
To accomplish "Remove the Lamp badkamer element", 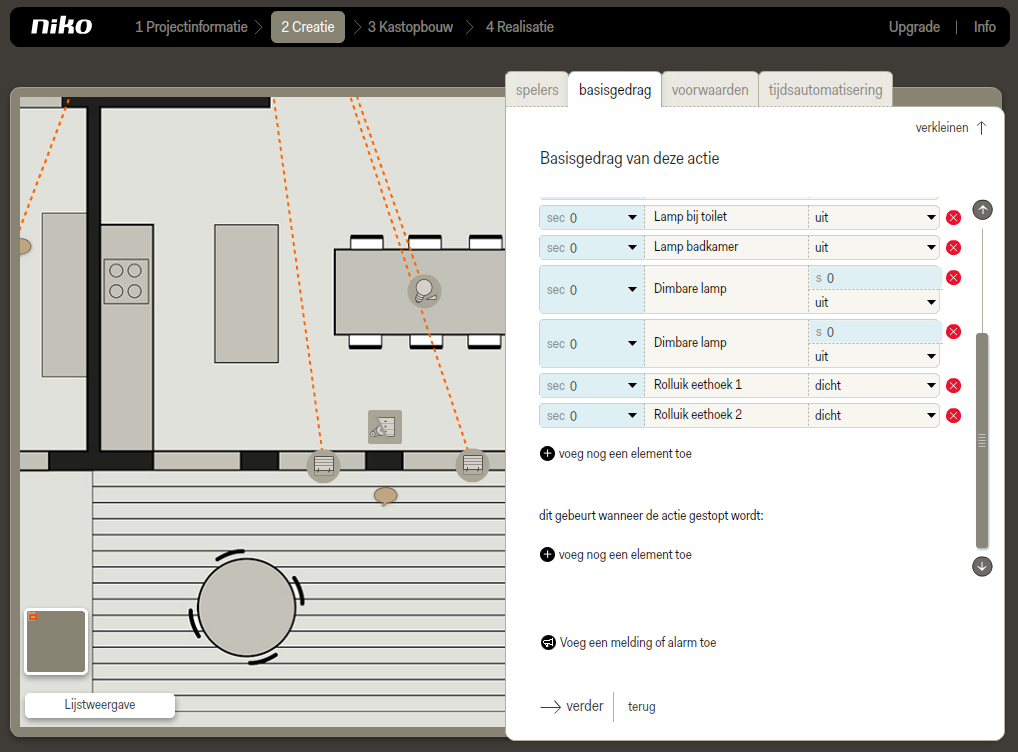I will [x=953, y=247].
